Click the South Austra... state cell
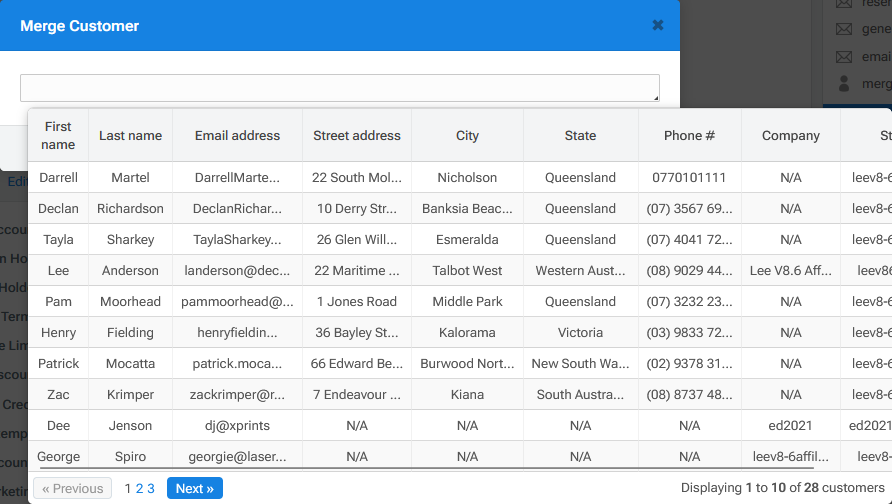Image resolution: width=892 pixels, height=504 pixels. click(x=580, y=394)
